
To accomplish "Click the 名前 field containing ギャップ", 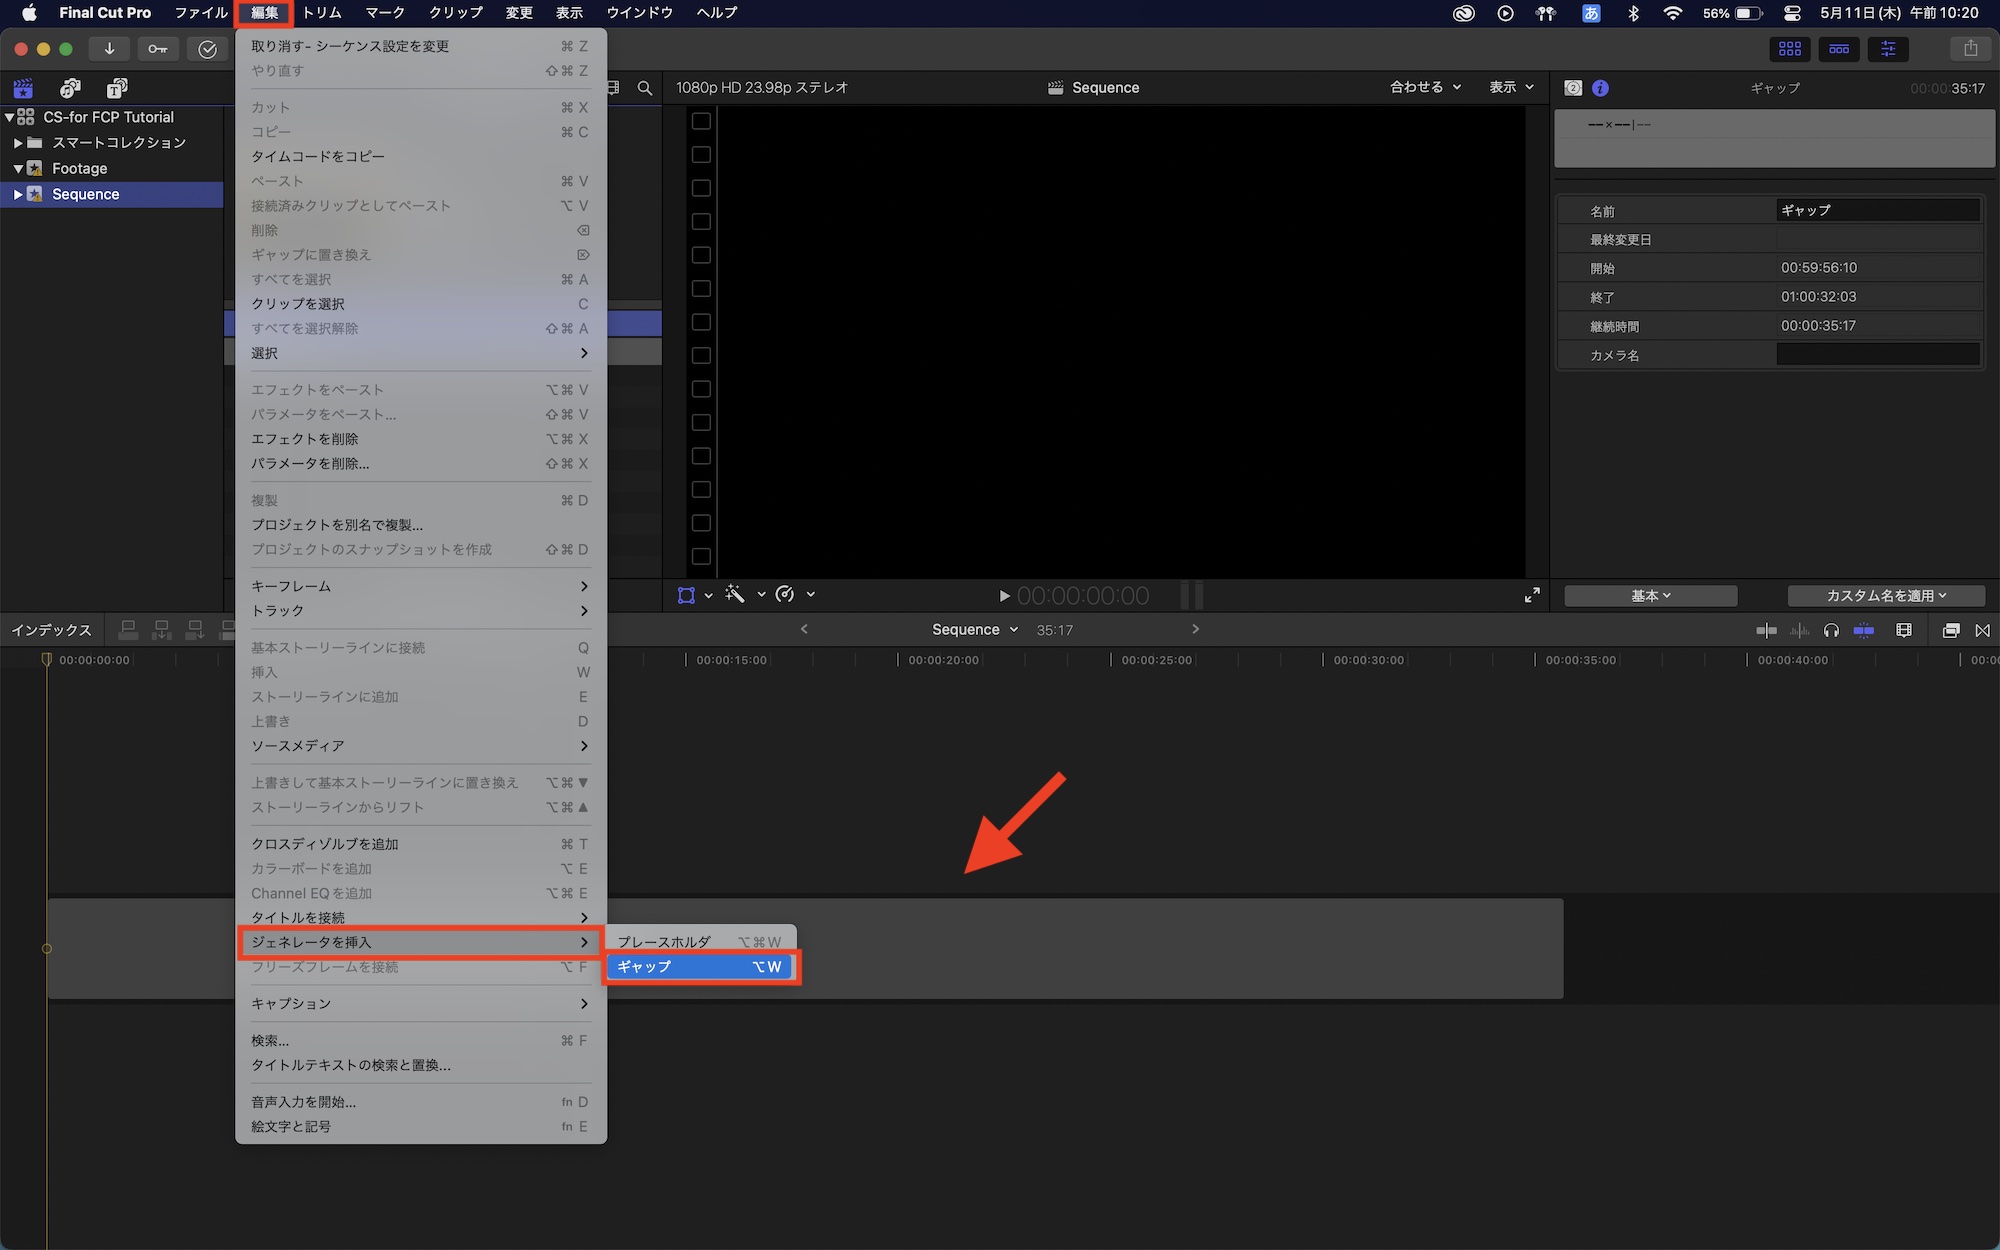I will pos(1877,211).
